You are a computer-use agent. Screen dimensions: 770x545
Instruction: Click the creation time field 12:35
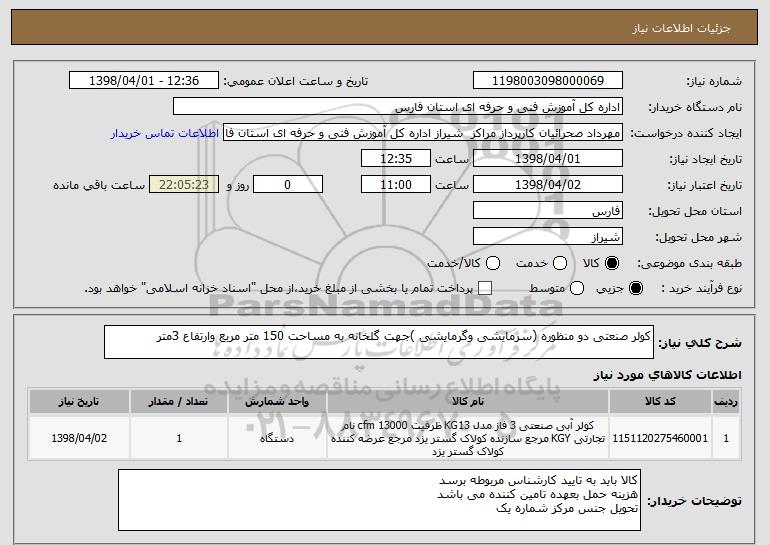tap(396, 159)
